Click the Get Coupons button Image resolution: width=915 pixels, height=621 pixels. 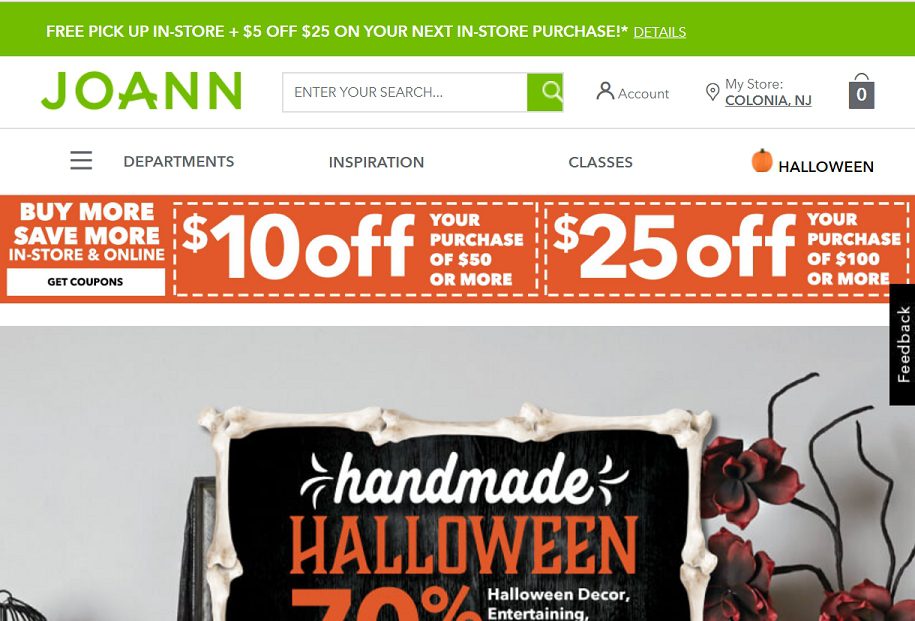[86, 282]
